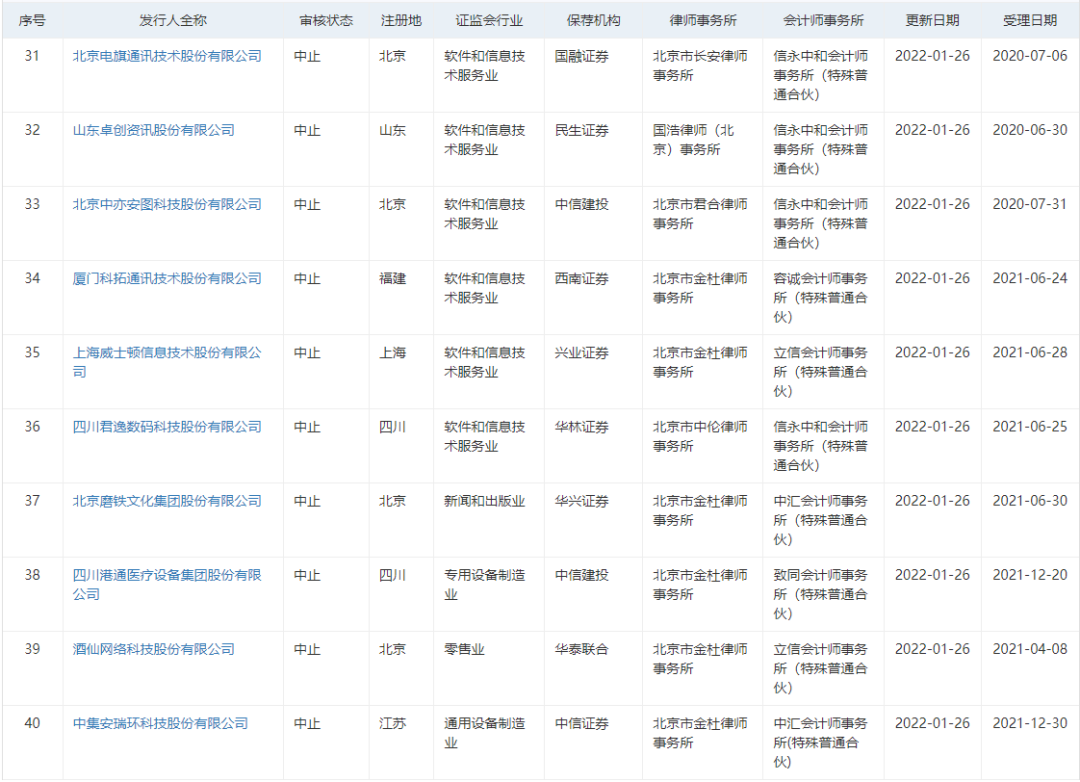Click law firm 国浩律师（北京）事务所
Viewport: 1080px width, 782px height.
click(x=694, y=140)
